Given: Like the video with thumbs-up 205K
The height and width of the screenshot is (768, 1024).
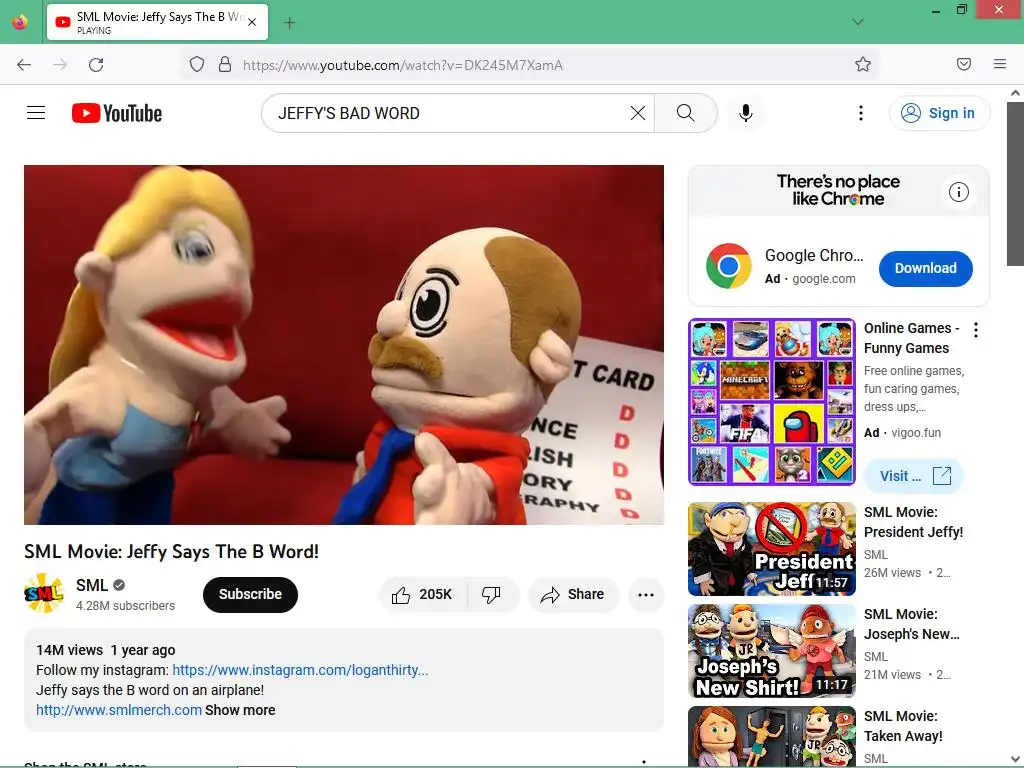Looking at the screenshot, I should (423, 594).
